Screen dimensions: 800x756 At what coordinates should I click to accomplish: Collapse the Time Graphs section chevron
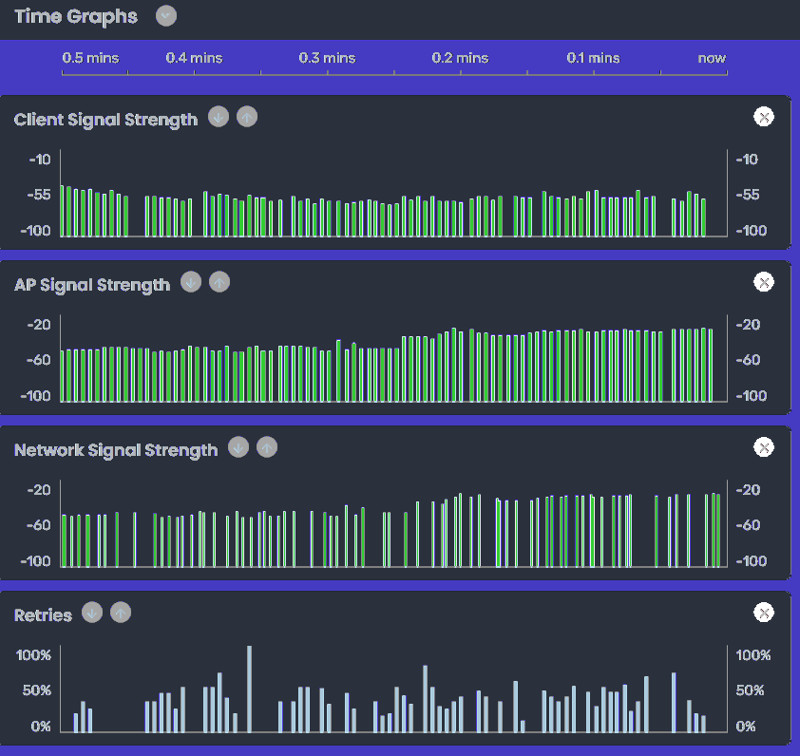[166, 16]
